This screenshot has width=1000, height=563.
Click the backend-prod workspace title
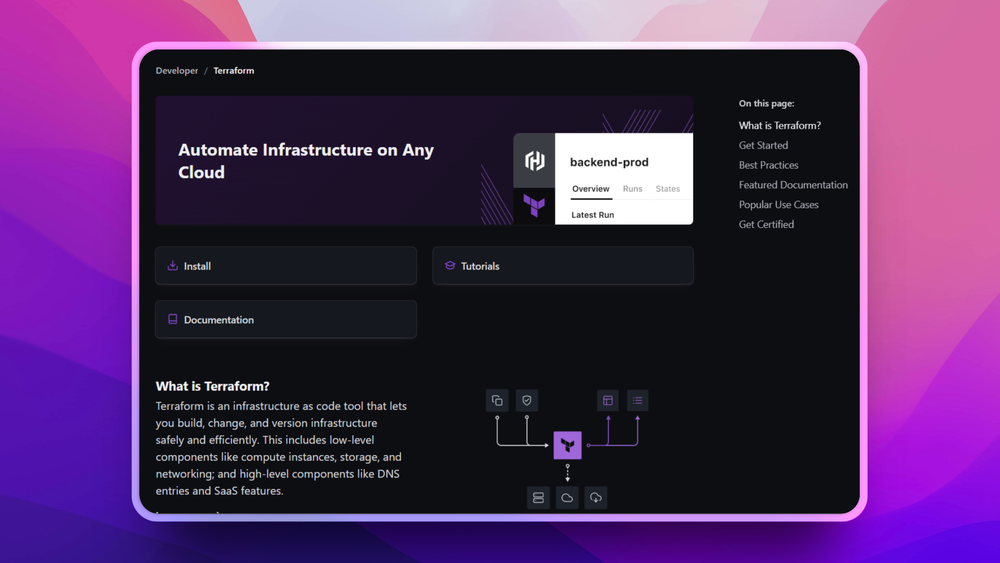tap(609, 162)
